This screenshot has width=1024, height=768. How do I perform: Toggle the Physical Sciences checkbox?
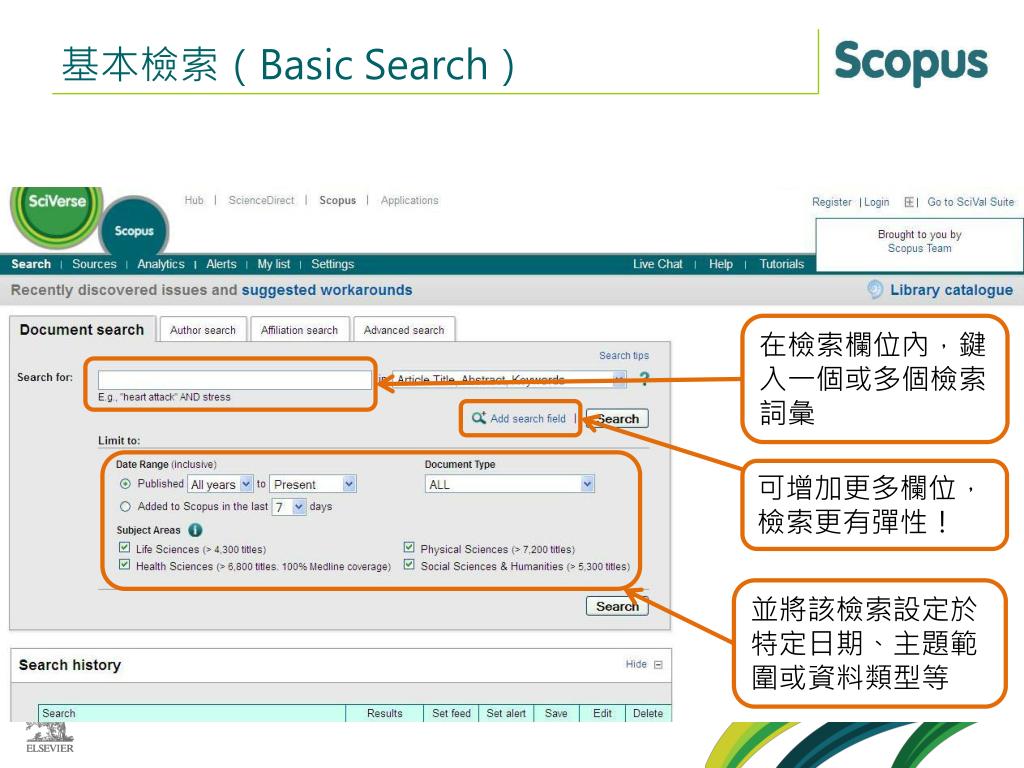click(x=409, y=547)
